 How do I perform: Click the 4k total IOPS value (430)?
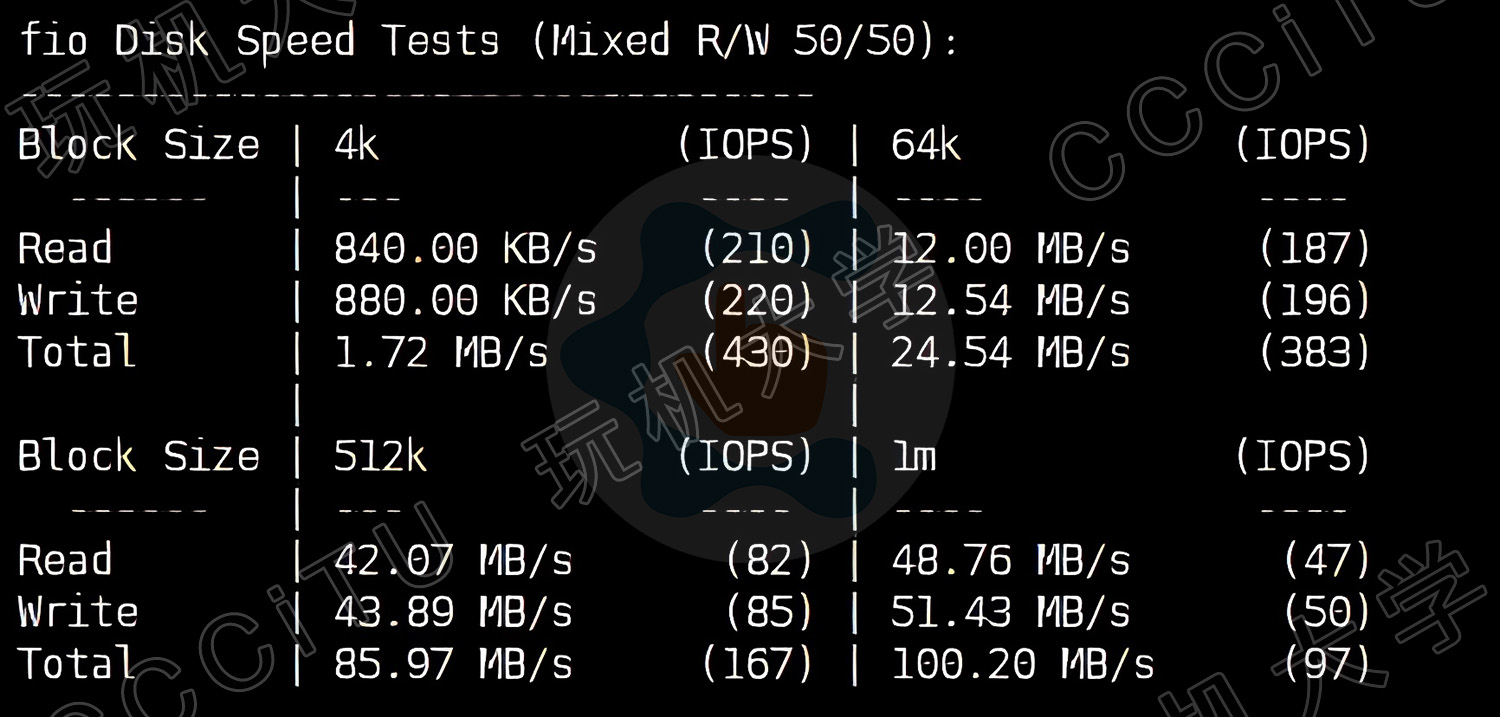(758, 353)
